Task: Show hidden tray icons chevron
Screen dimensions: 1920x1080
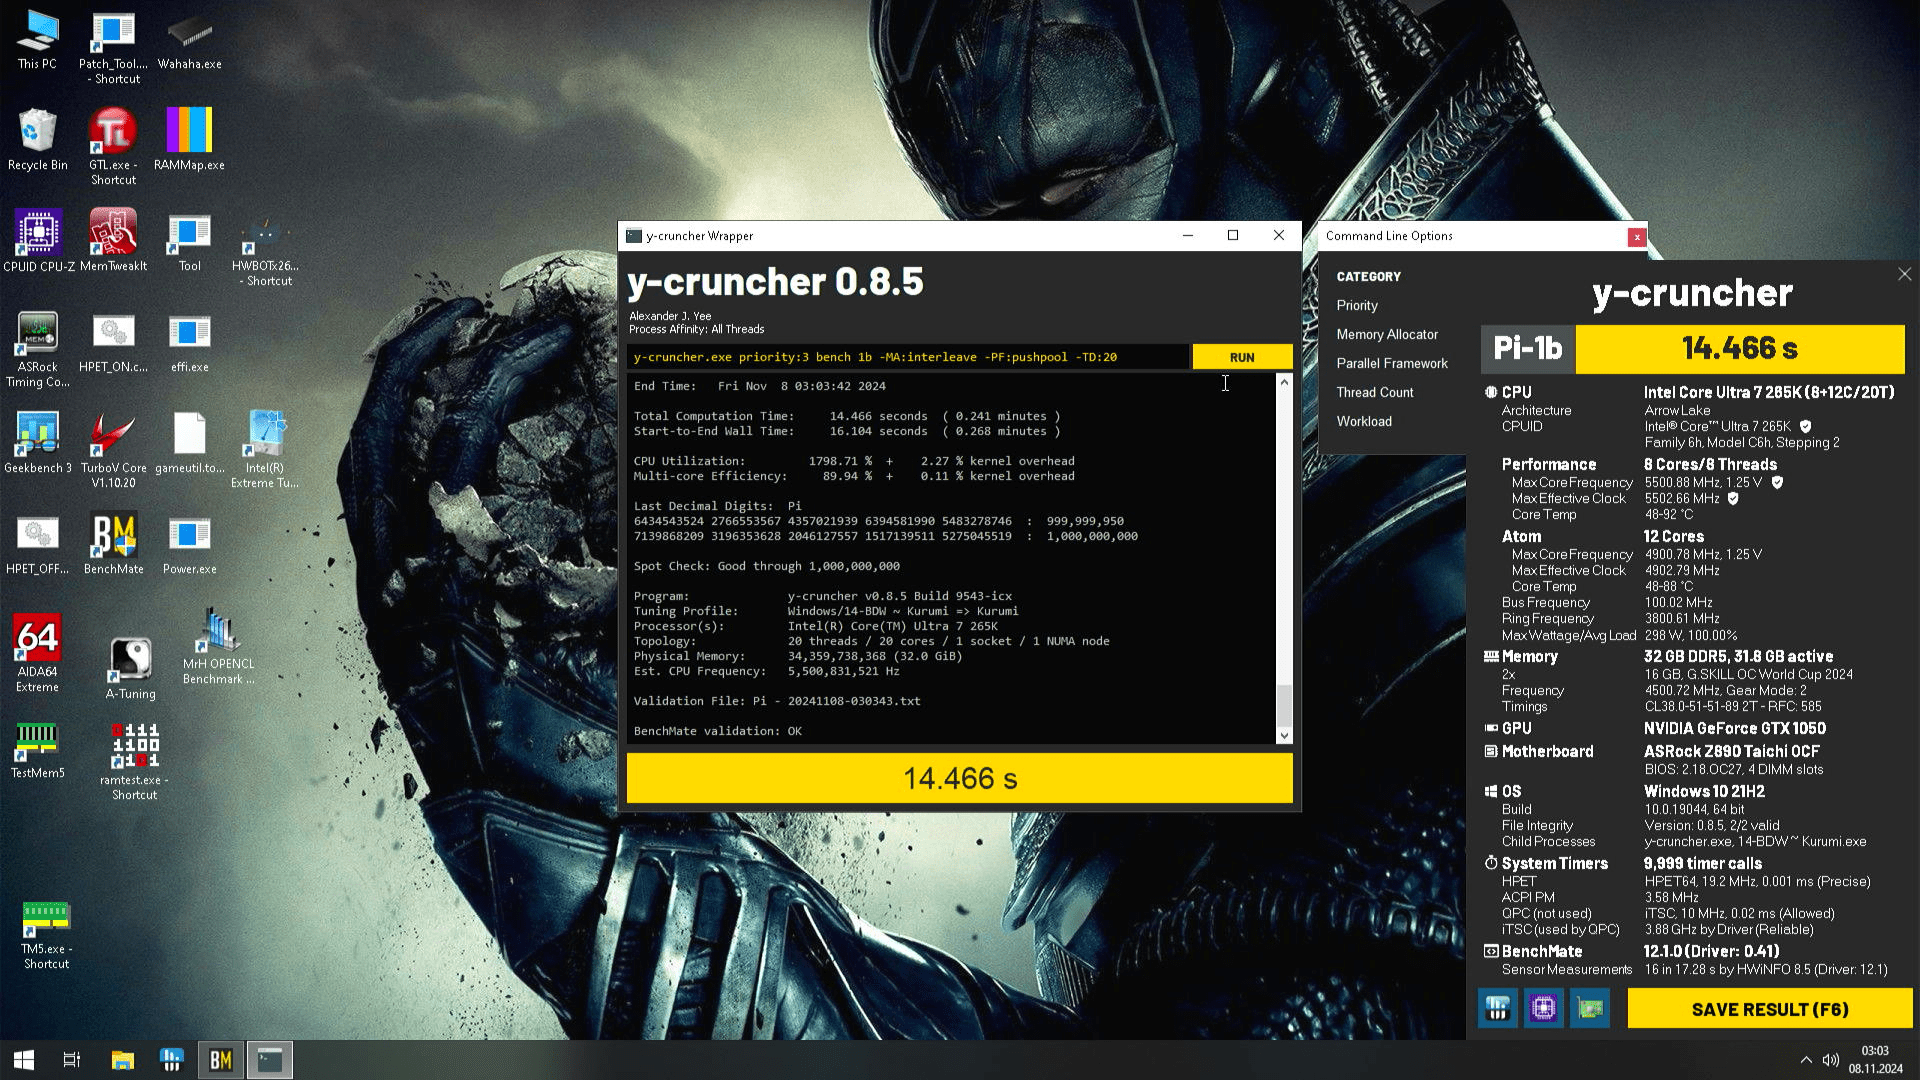Action: click(x=1806, y=1060)
